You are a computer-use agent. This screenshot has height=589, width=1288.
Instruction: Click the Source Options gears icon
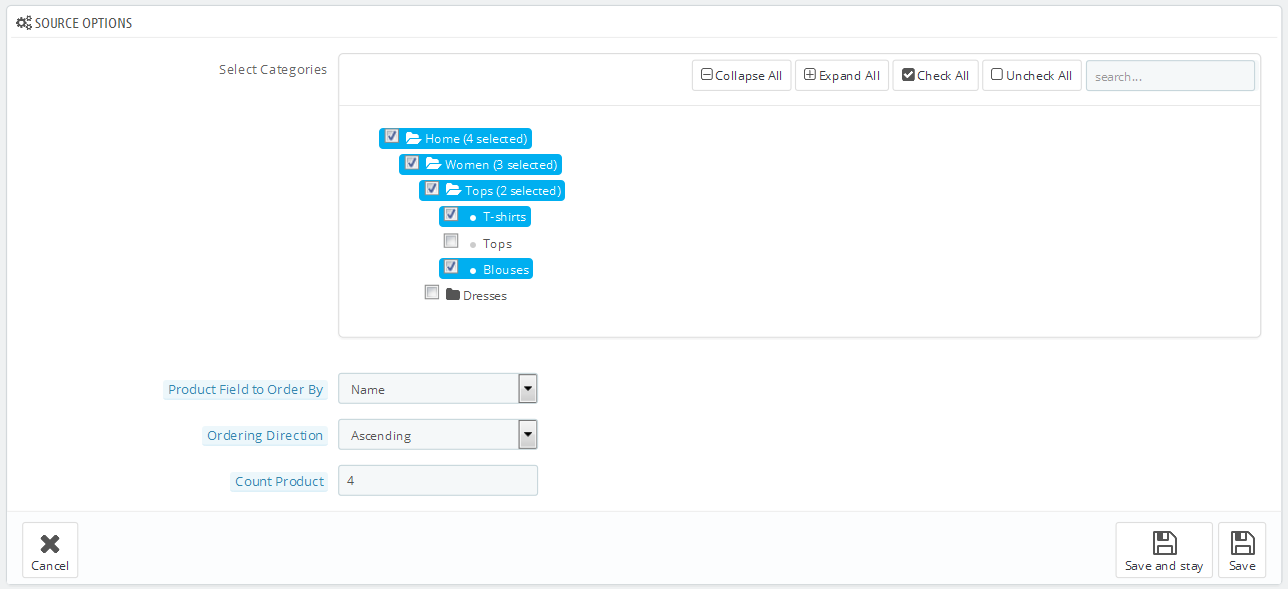tap(23, 22)
